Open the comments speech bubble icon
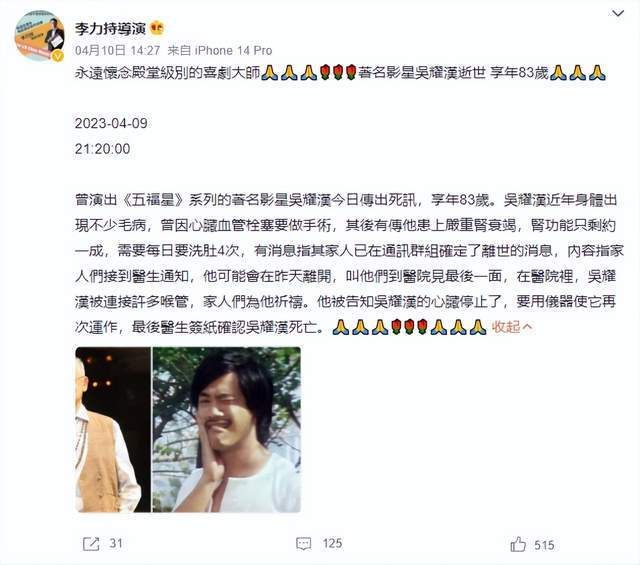Image resolution: width=640 pixels, height=565 pixels. point(303,544)
